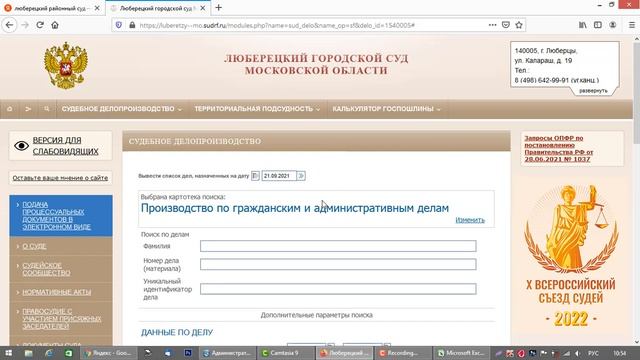Screen dimensions: 640x360
Task: Open the calendar icon beside the date field
Action: click(255, 176)
